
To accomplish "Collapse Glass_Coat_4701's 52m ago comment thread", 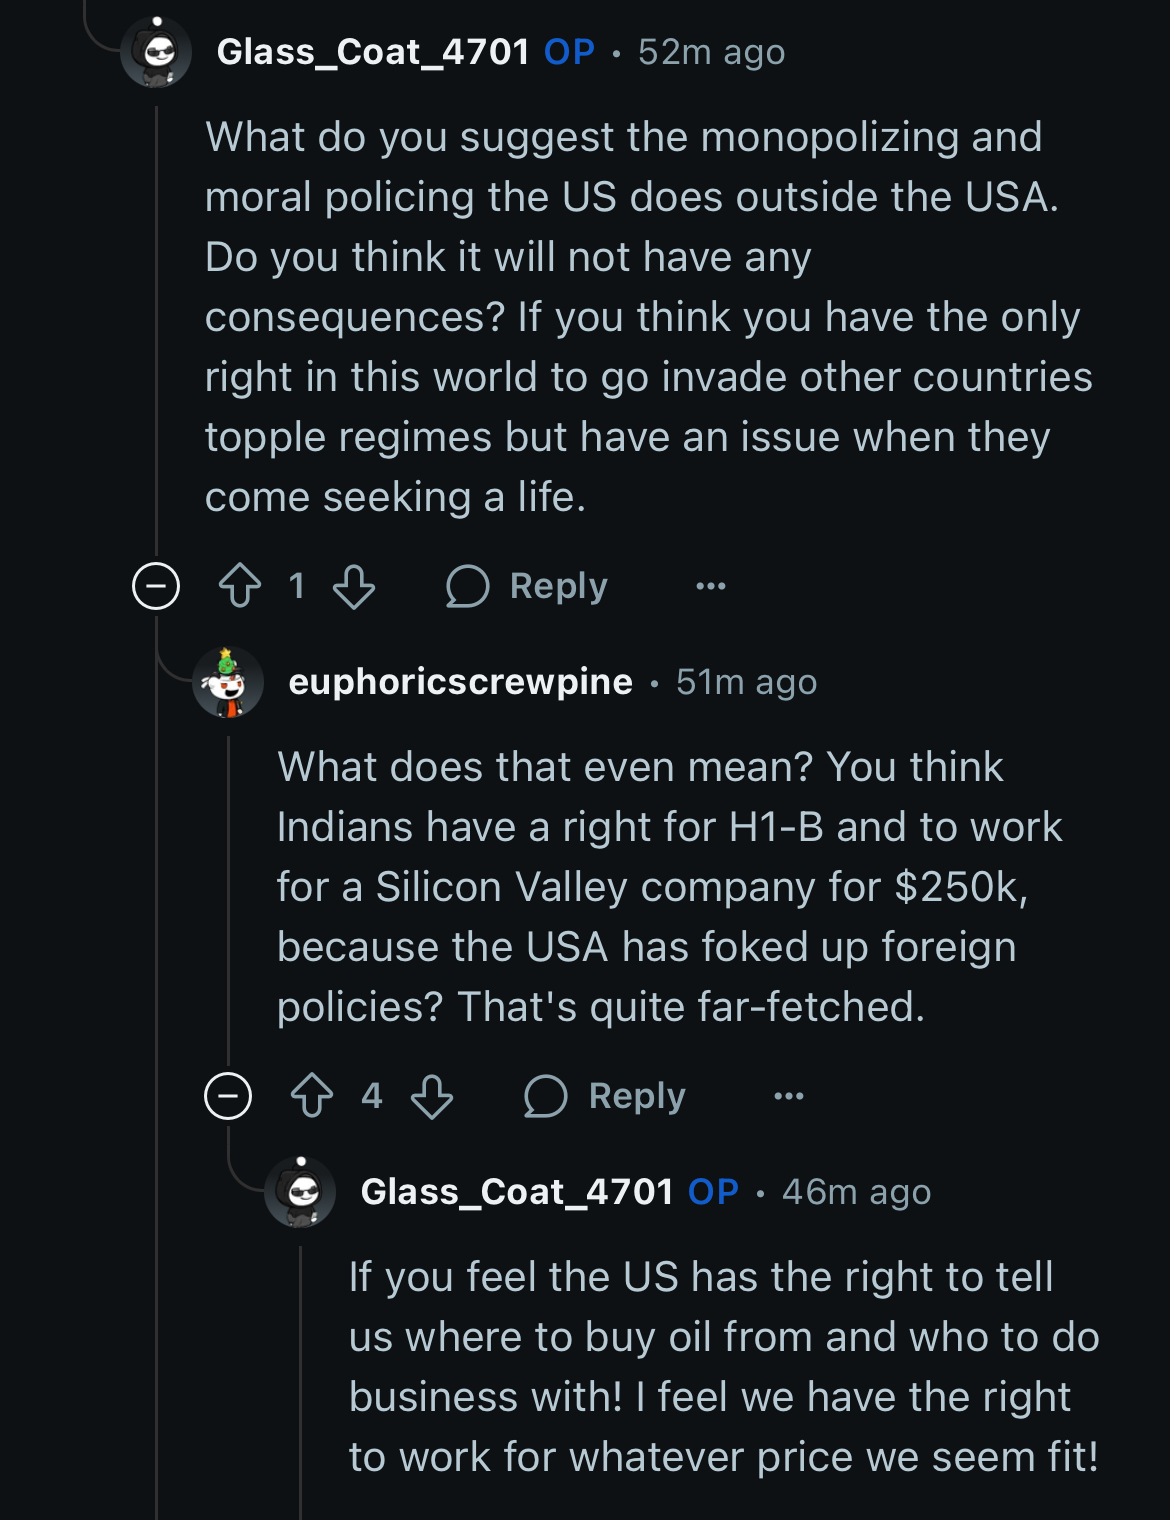I will 156,586.
